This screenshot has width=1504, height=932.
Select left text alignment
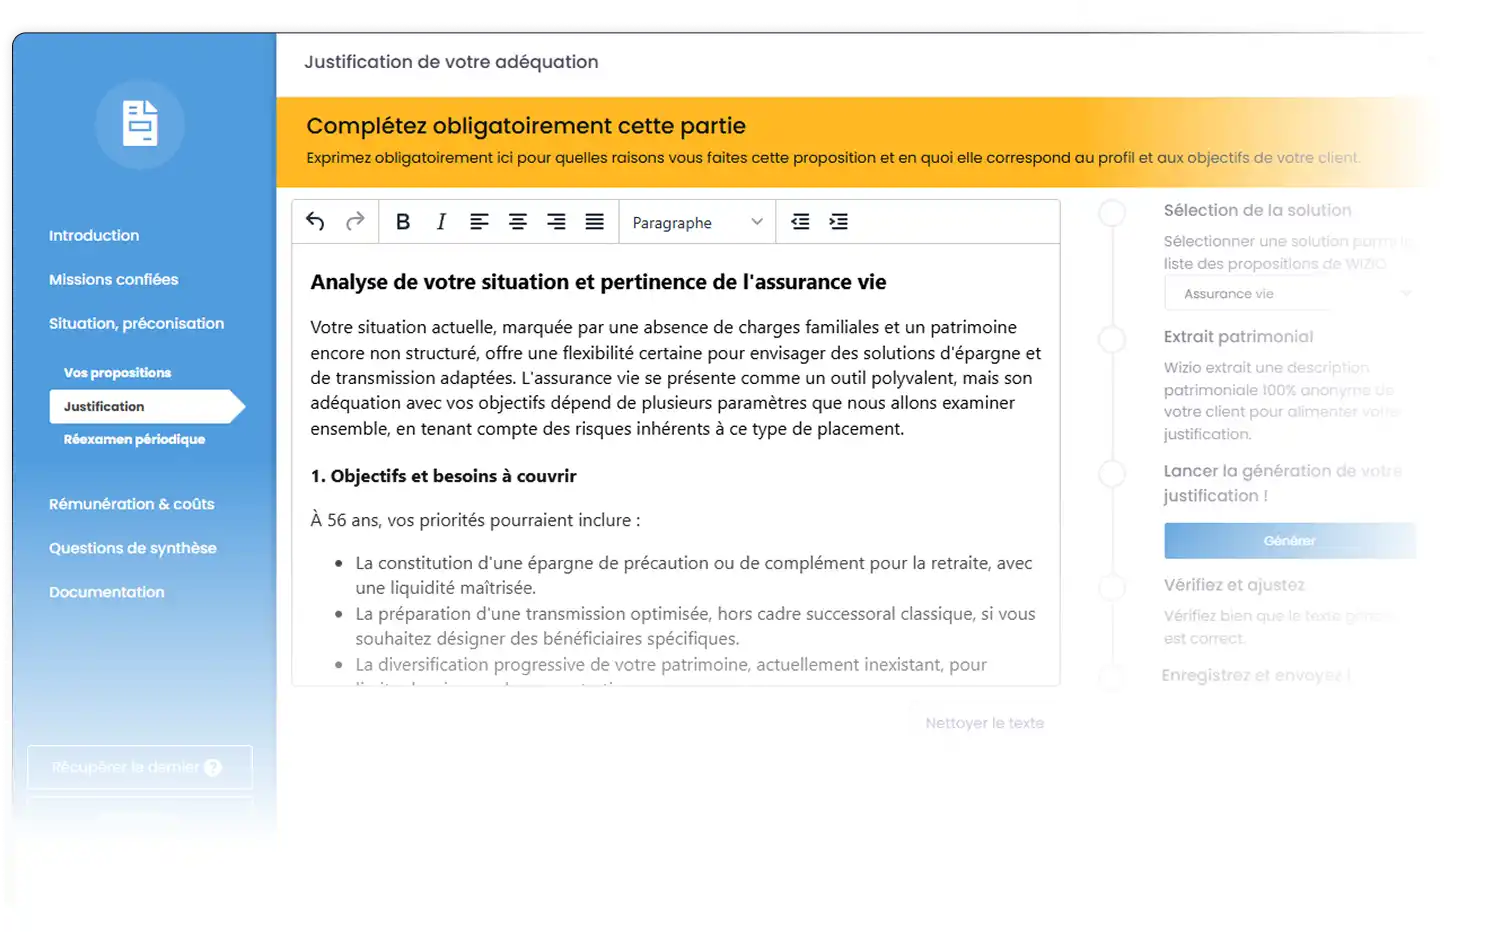pyautogui.click(x=480, y=221)
